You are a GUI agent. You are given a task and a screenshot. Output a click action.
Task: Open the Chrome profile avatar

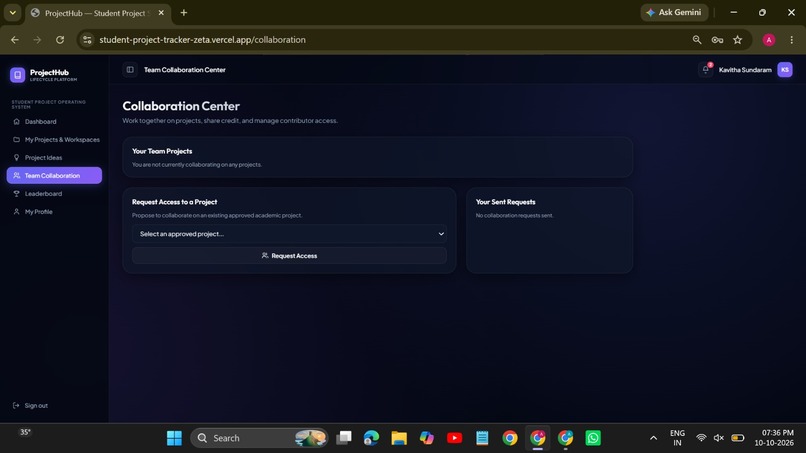click(x=769, y=40)
